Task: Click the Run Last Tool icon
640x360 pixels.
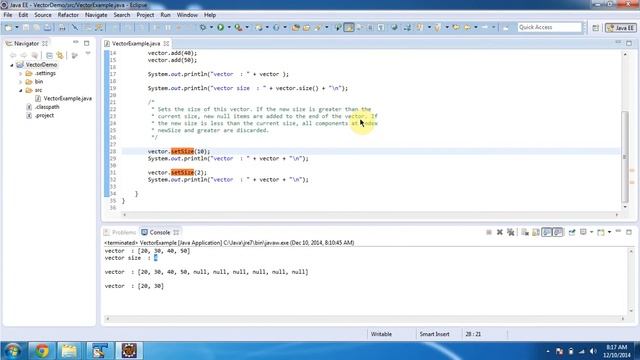Action: tap(238, 27)
